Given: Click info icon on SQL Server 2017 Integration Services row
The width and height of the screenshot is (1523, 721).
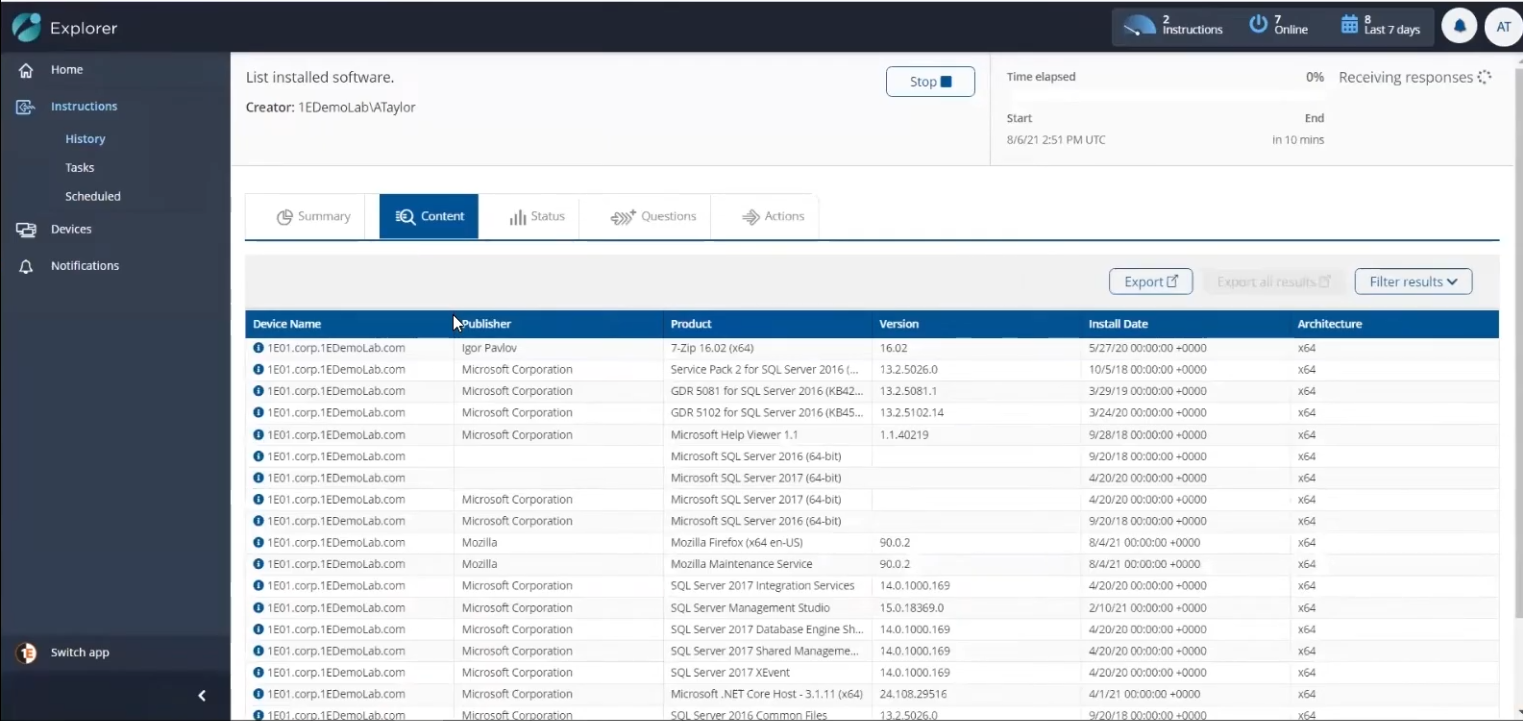Looking at the screenshot, I should [259, 586].
